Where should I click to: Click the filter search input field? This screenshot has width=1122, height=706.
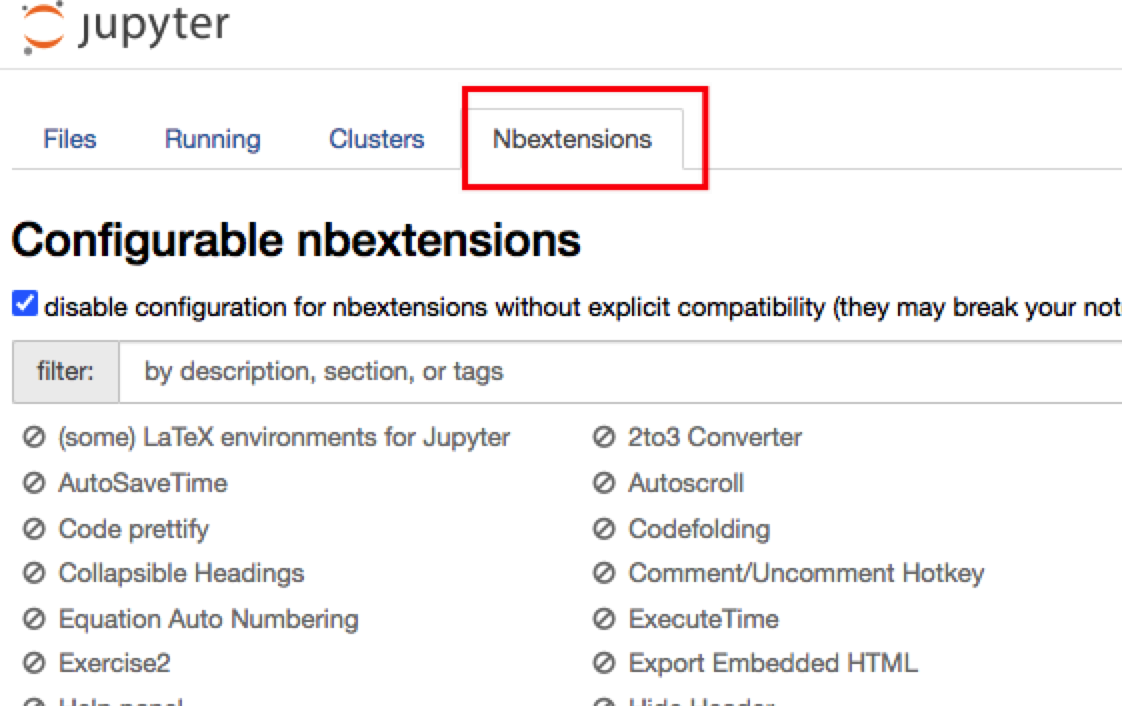click(620, 372)
